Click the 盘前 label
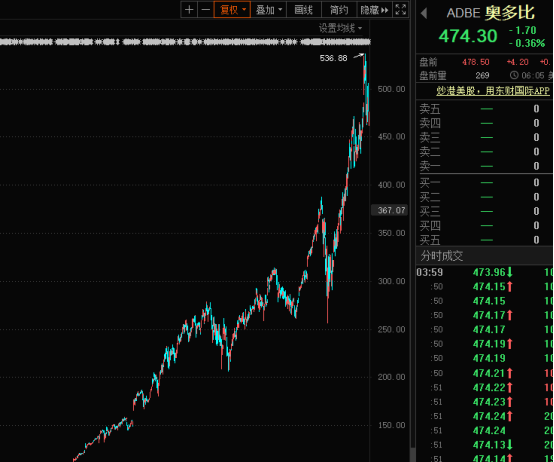The image size is (554, 462). coord(428,62)
